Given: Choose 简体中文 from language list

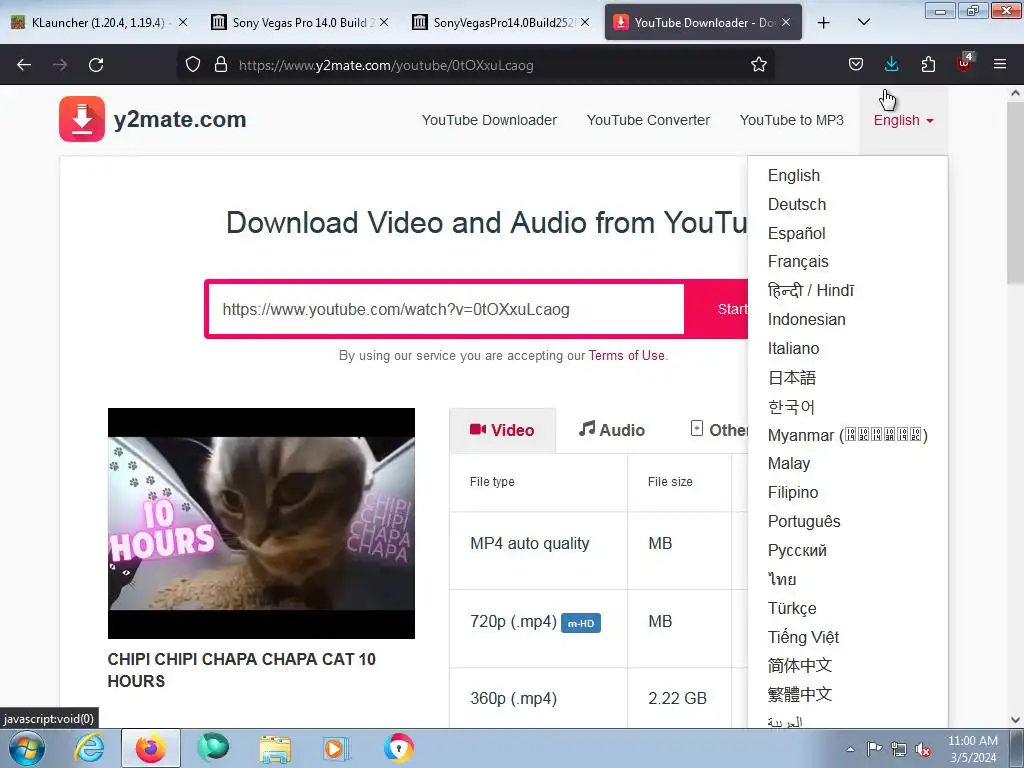Looking at the screenshot, I should point(799,665).
